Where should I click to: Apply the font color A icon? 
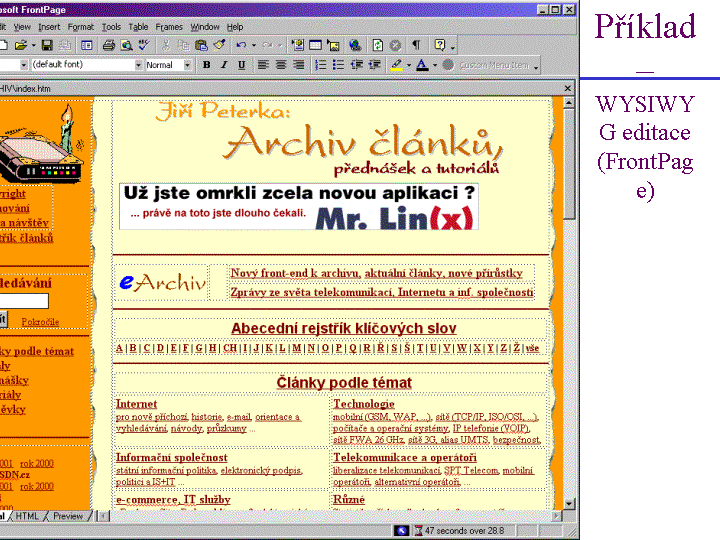pos(422,65)
